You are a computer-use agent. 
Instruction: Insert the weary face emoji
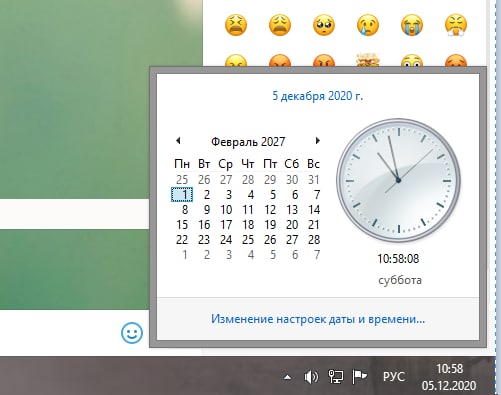tap(280, 25)
